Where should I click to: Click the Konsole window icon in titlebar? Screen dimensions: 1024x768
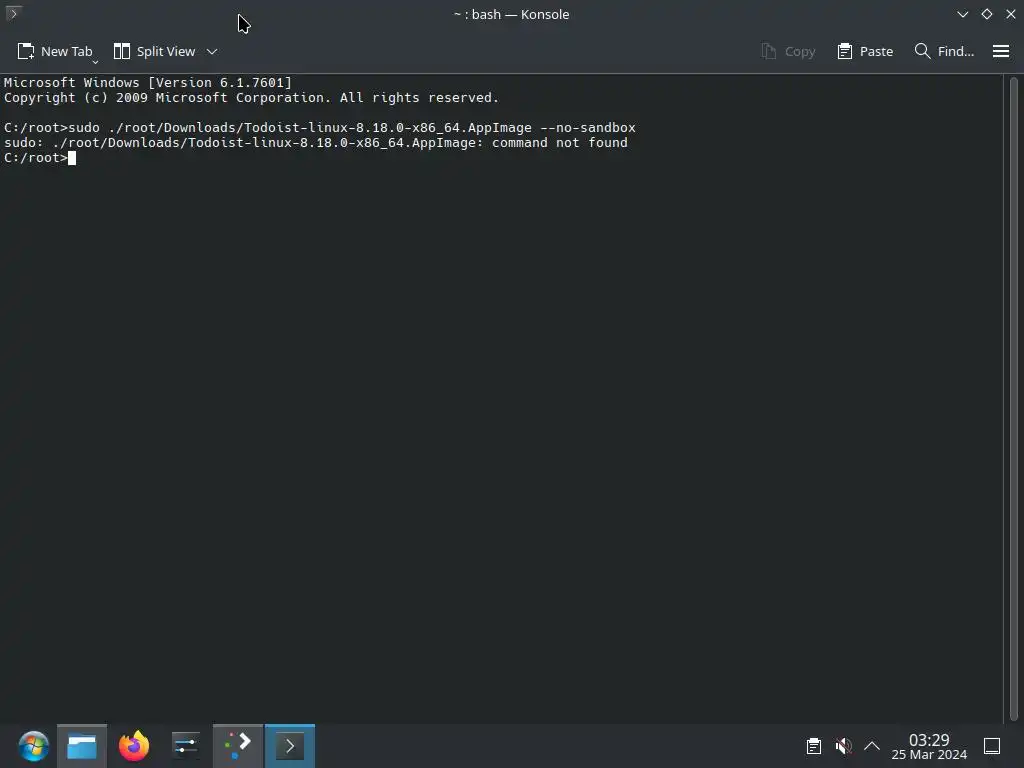point(13,13)
